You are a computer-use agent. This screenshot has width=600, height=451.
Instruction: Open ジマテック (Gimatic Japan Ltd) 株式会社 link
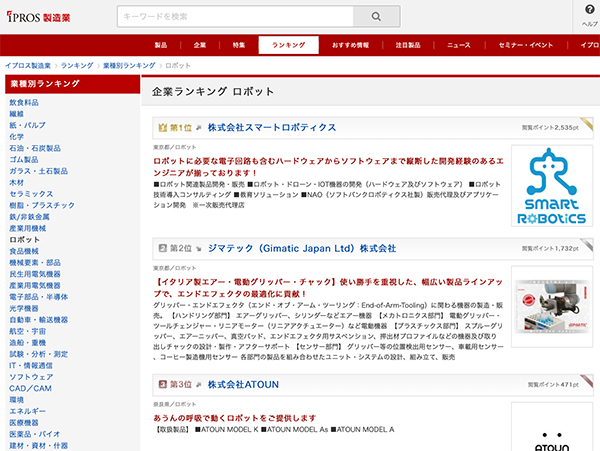pyautogui.click(x=302, y=248)
